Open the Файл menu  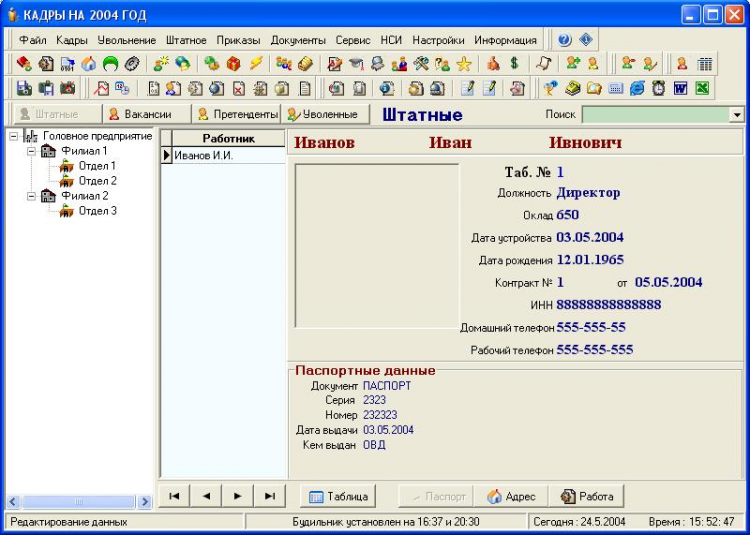[x=33, y=40]
